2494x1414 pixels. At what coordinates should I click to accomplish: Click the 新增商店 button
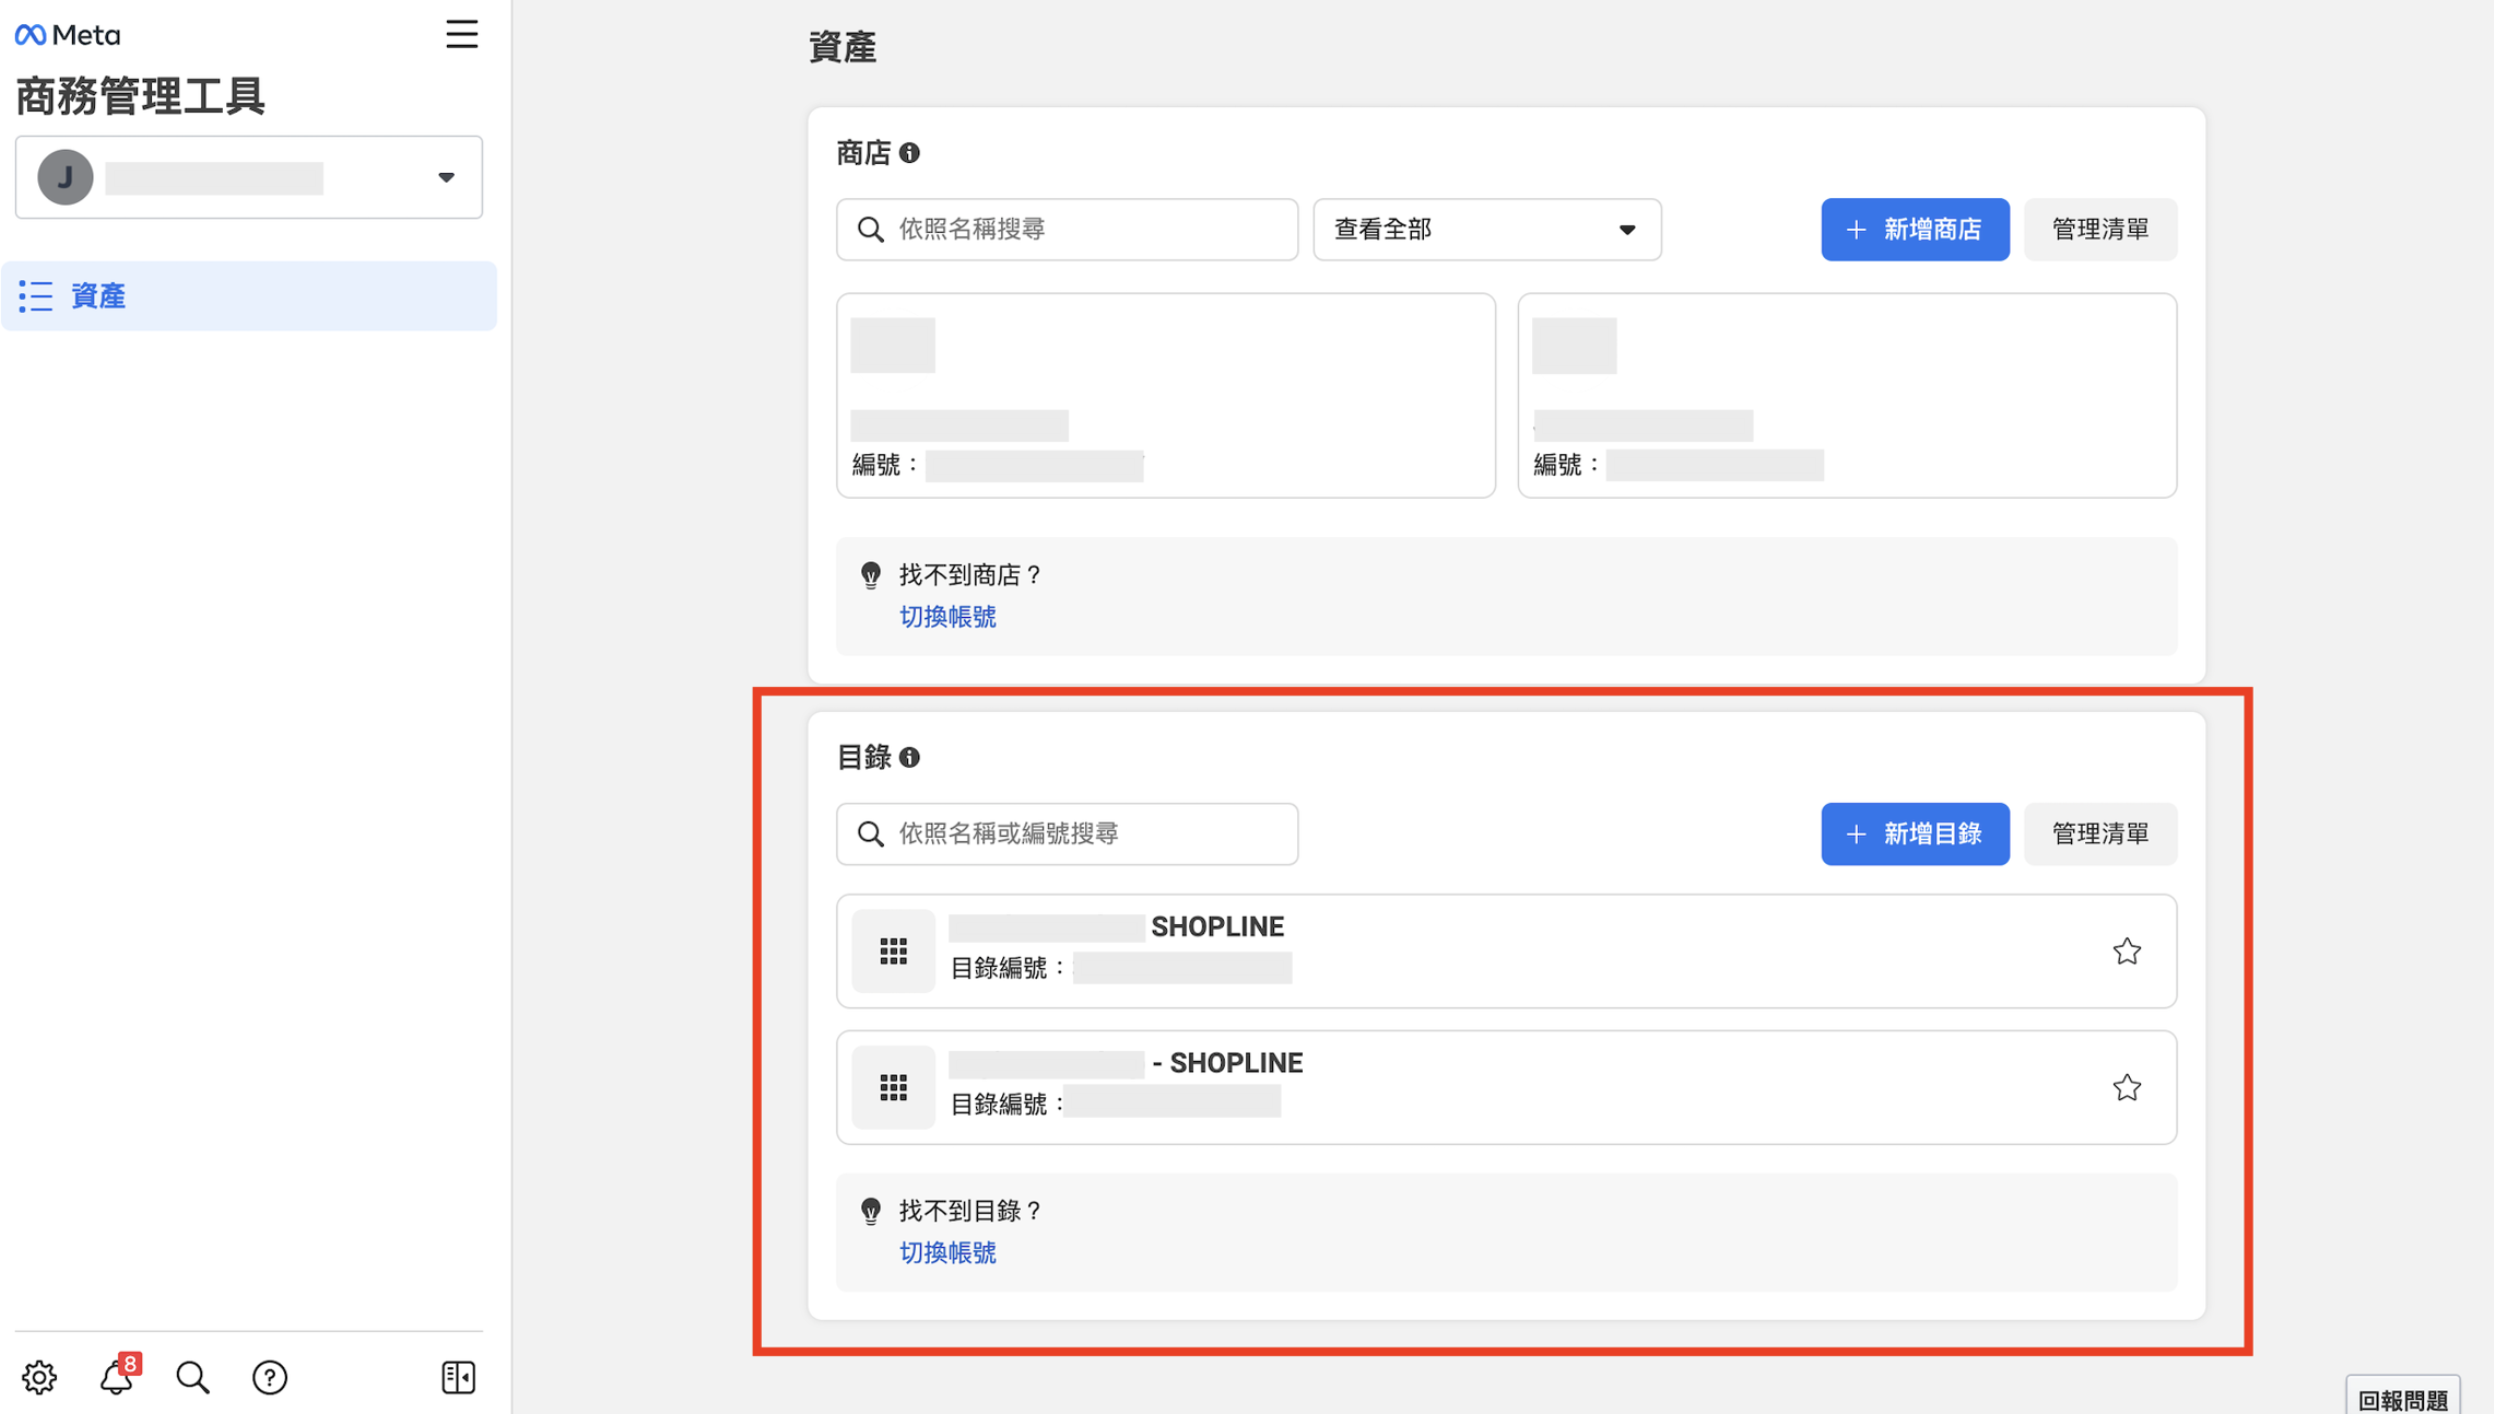(1914, 229)
